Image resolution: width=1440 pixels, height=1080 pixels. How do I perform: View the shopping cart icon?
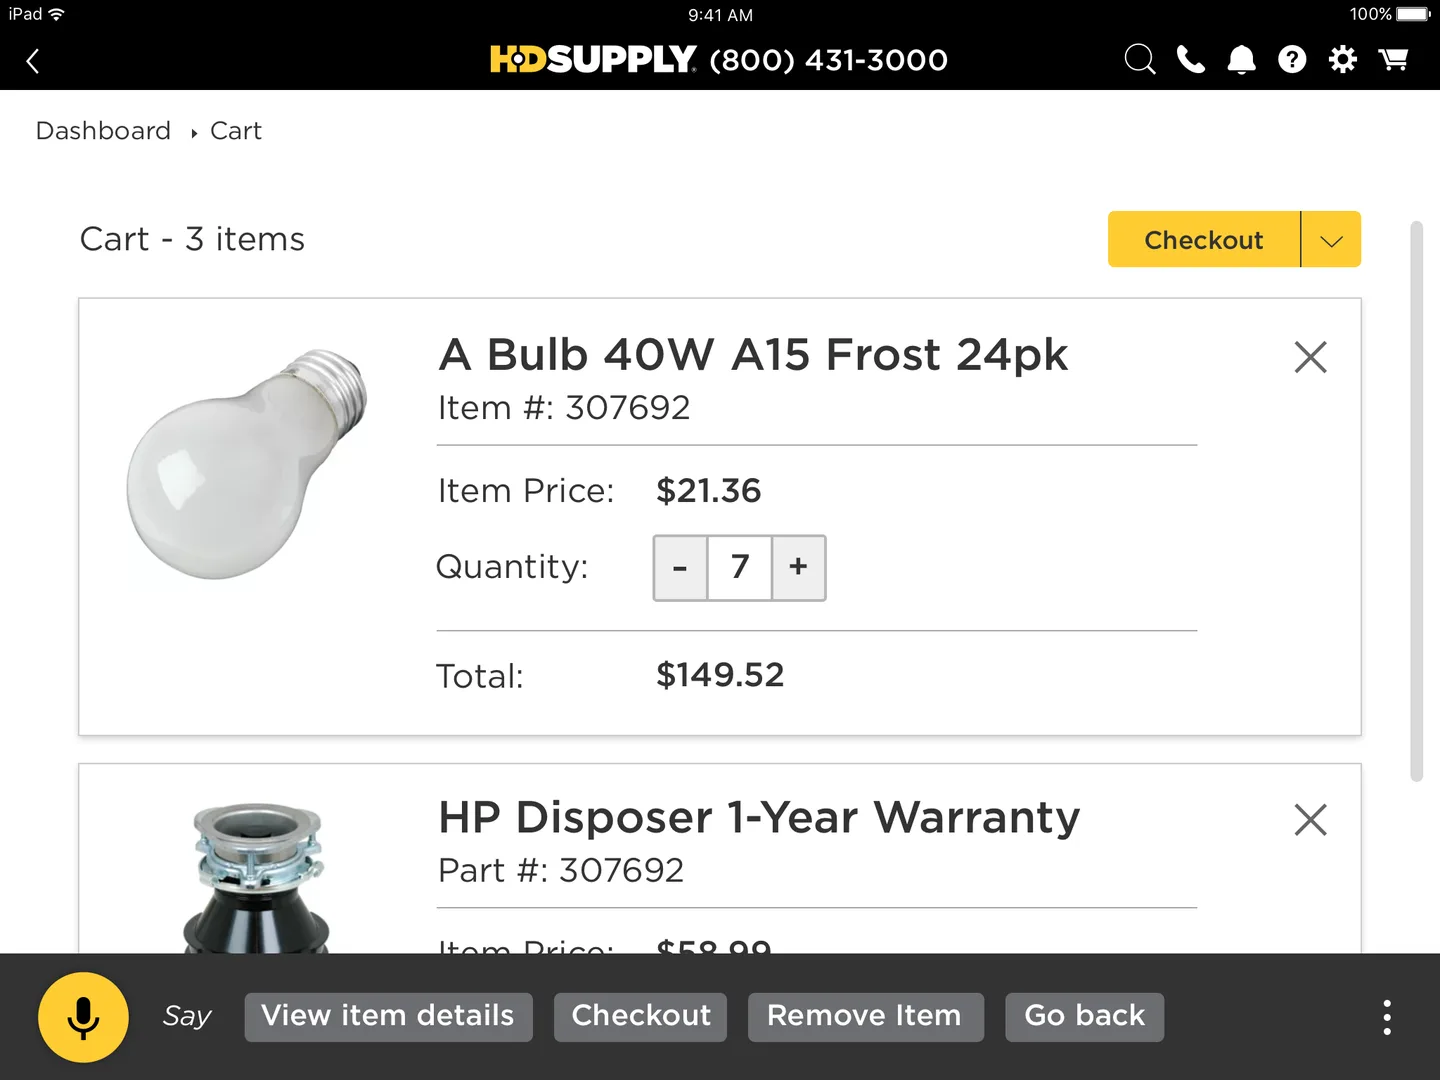coord(1394,59)
